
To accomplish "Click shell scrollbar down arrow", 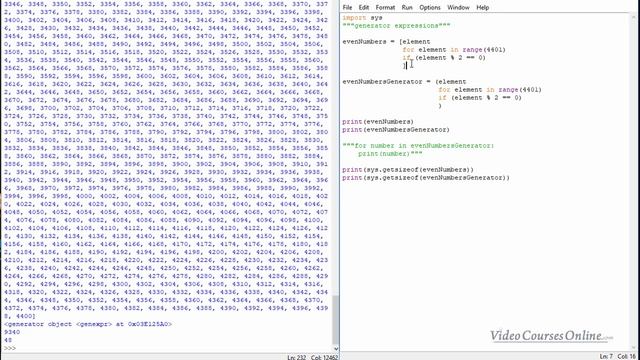I will (x=336, y=349).
